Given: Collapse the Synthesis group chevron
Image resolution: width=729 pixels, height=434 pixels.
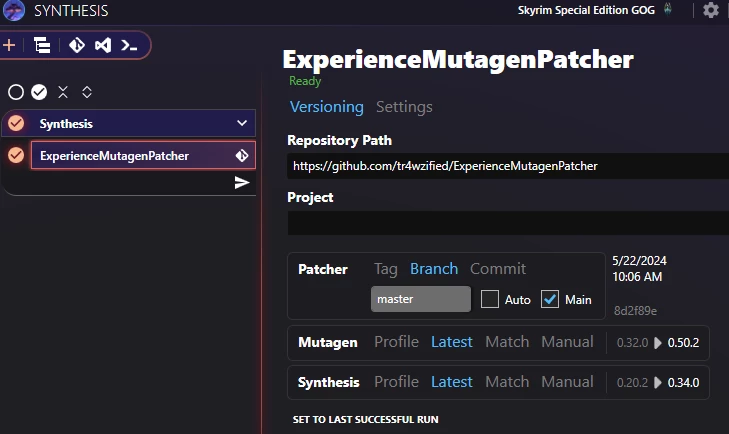Looking at the screenshot, I should pyautogui.click(x=242, y=123).
